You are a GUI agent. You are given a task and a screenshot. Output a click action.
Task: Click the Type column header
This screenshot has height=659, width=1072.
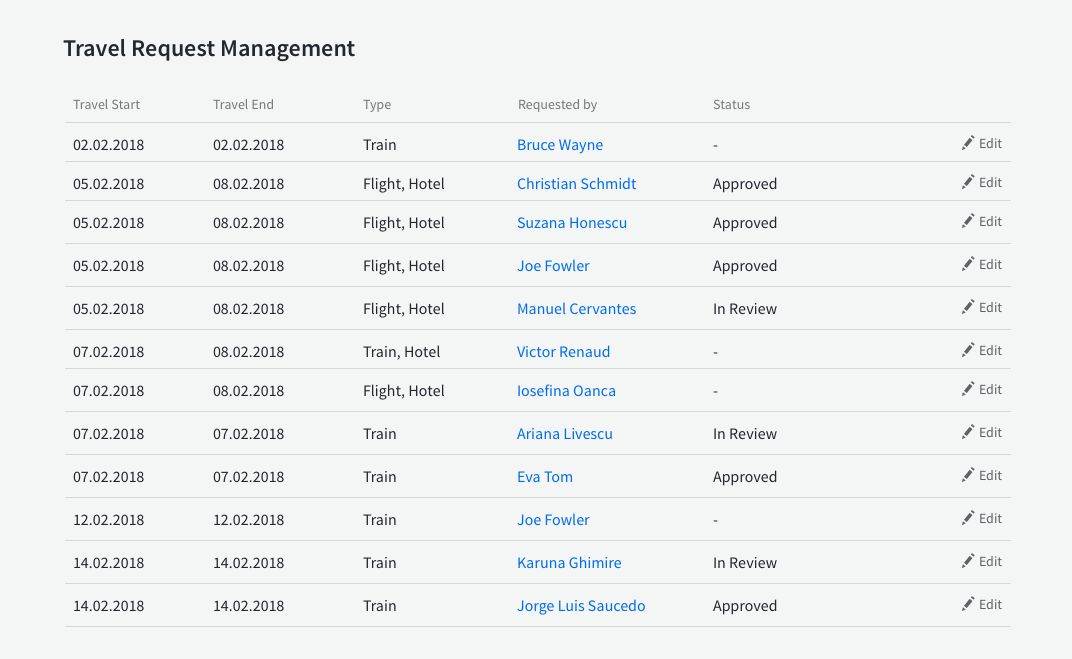click(377, 104)
